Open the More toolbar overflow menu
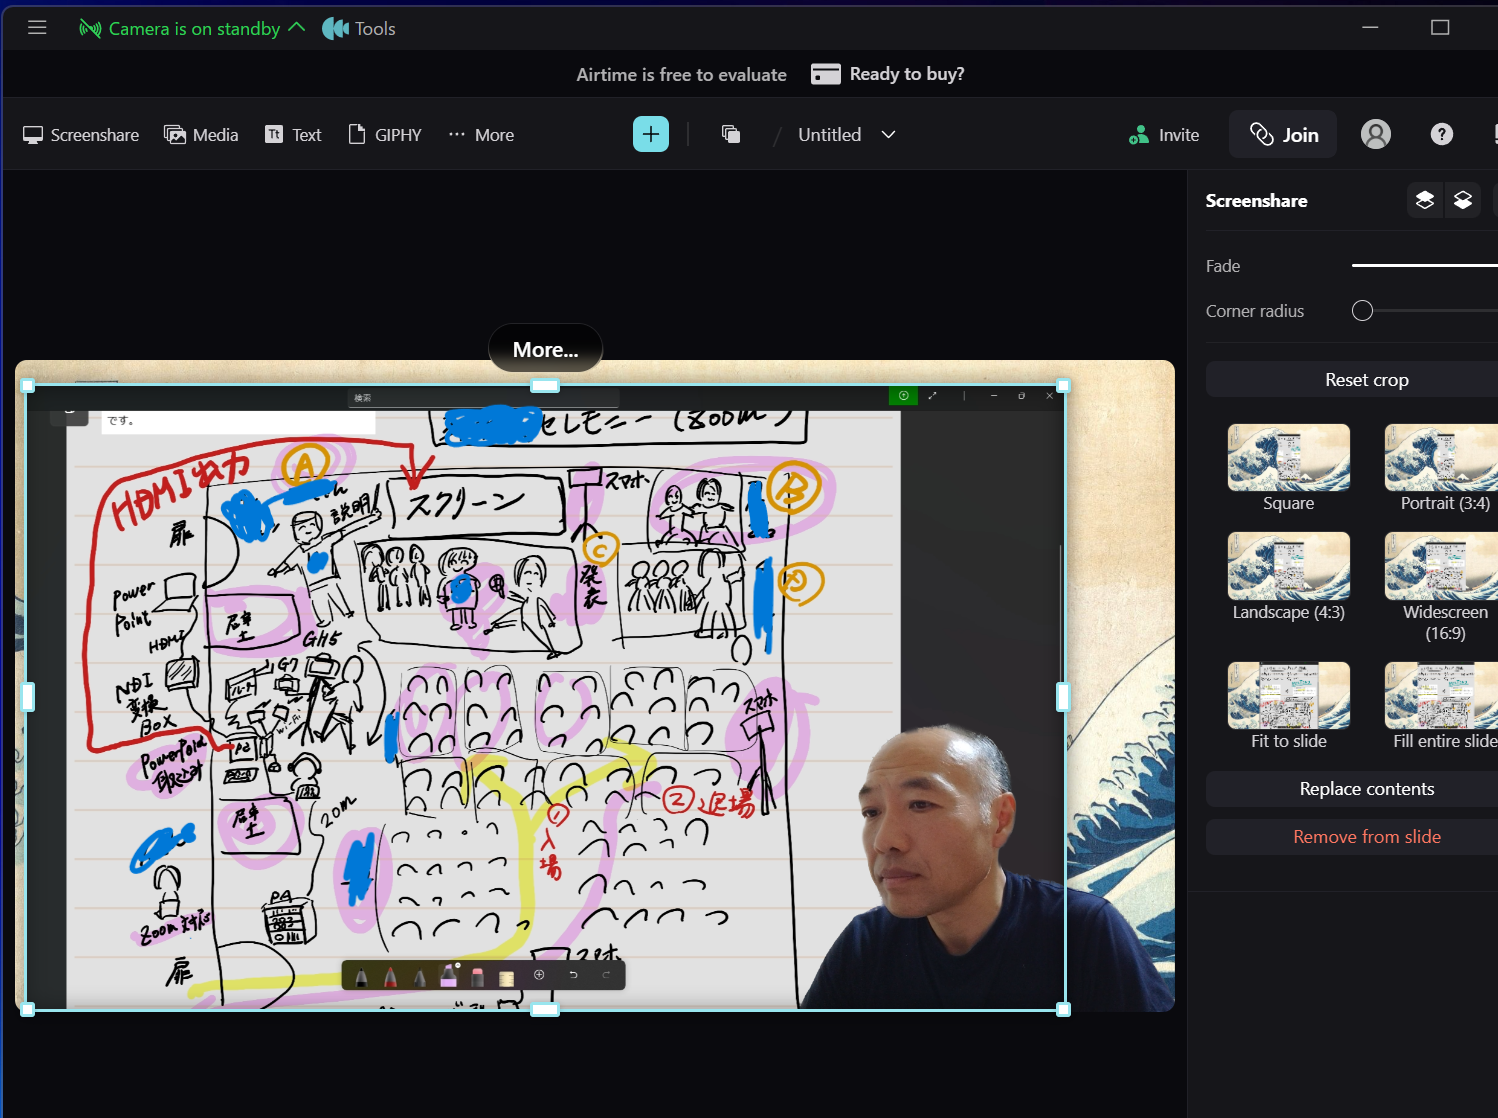The width and height of the screenshot is (1498, 1118). 481,135
